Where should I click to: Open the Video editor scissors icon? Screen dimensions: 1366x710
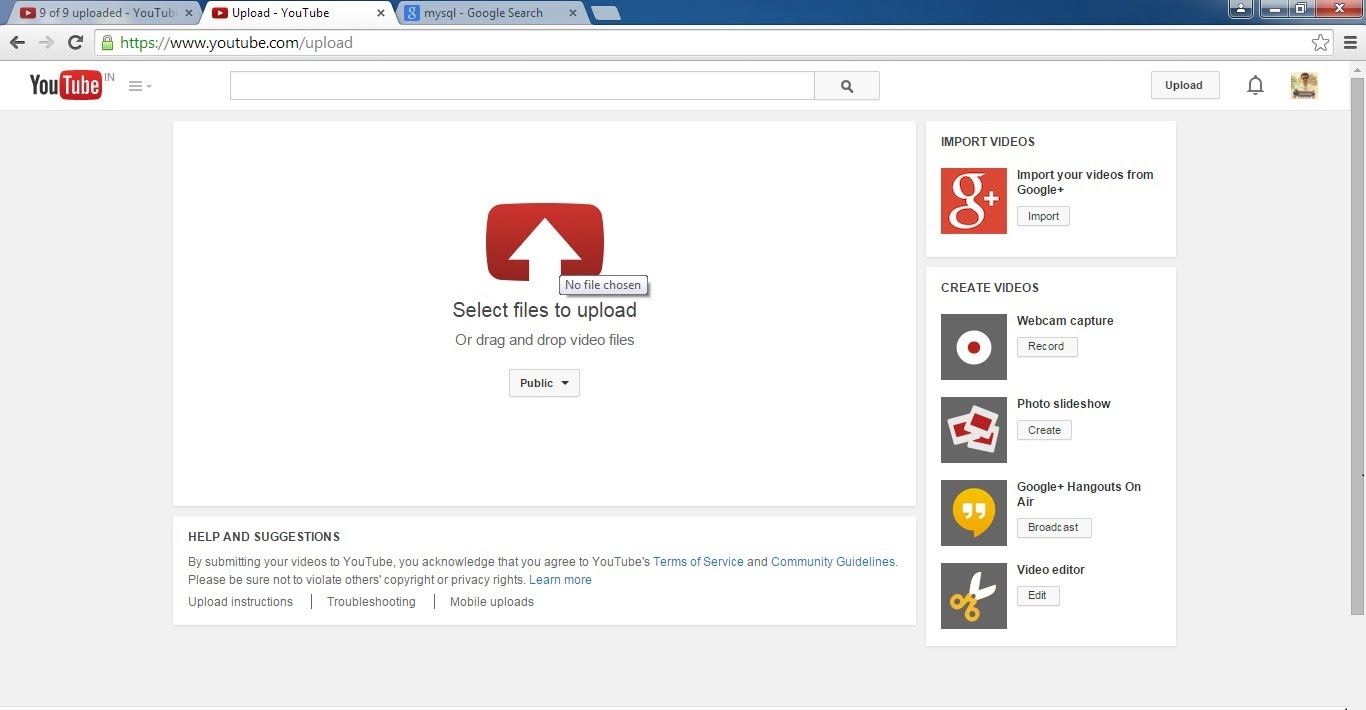pyautogui.click(x=973, y=596)
